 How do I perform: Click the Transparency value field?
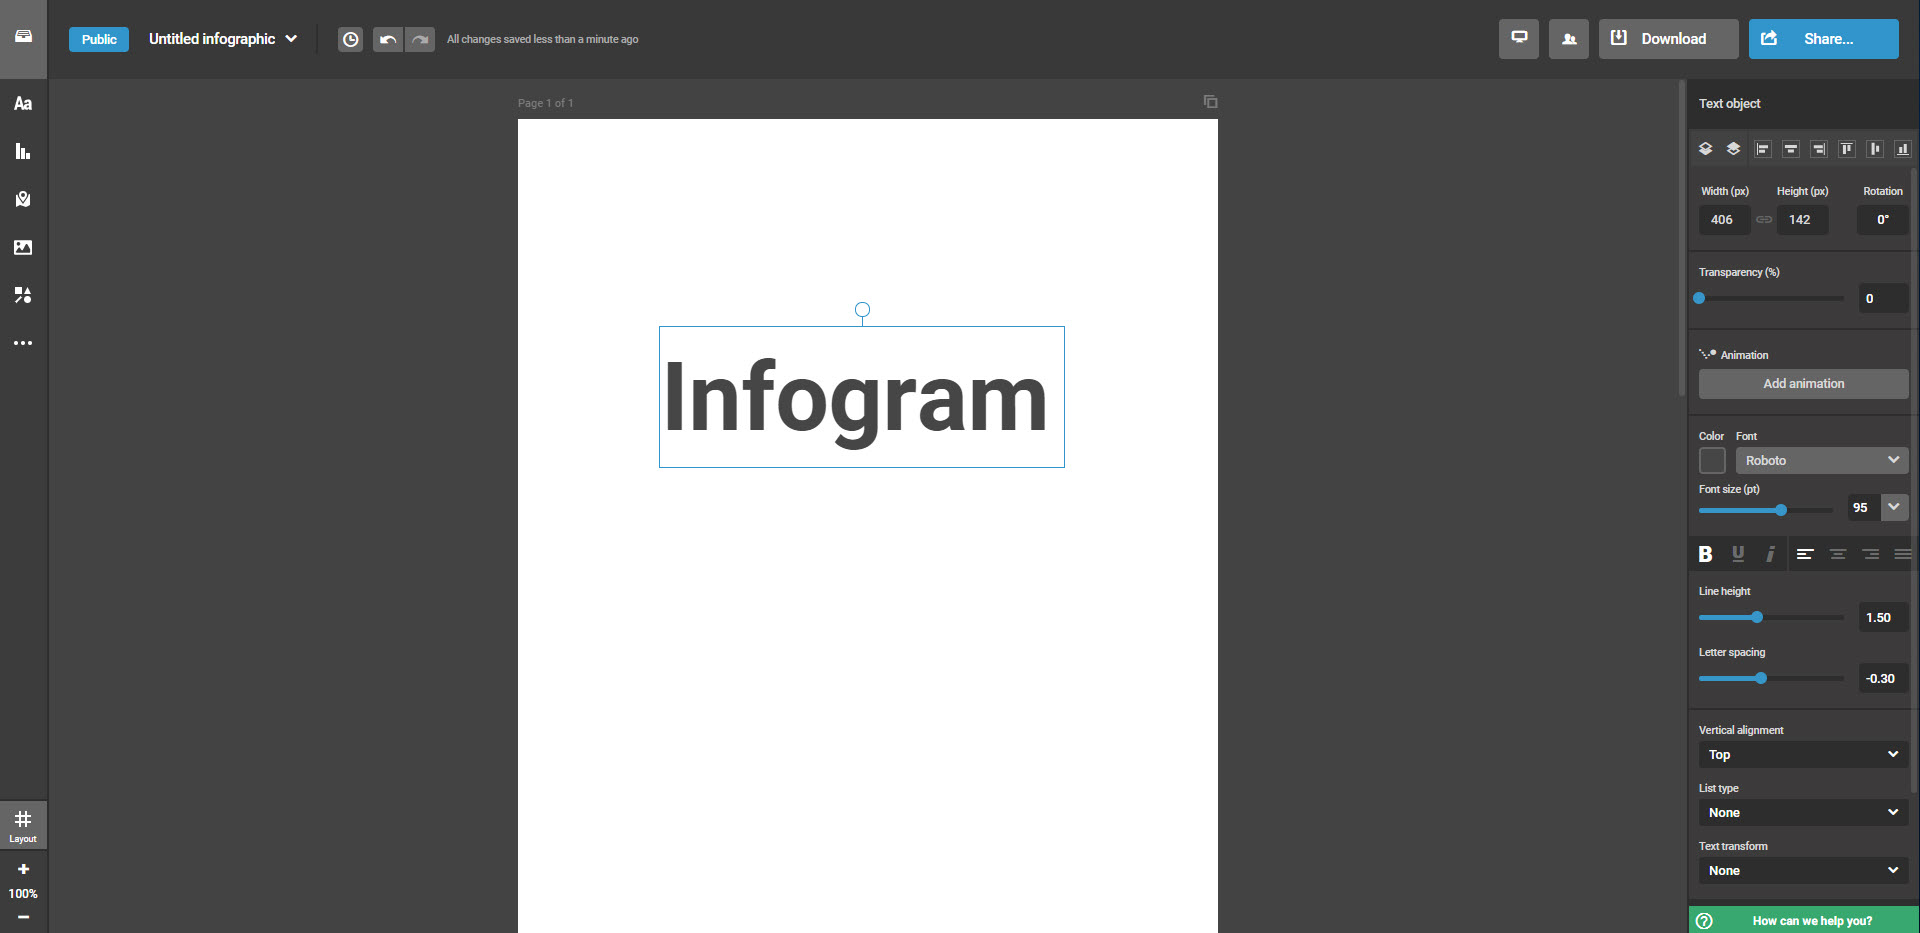point(1884,298)
